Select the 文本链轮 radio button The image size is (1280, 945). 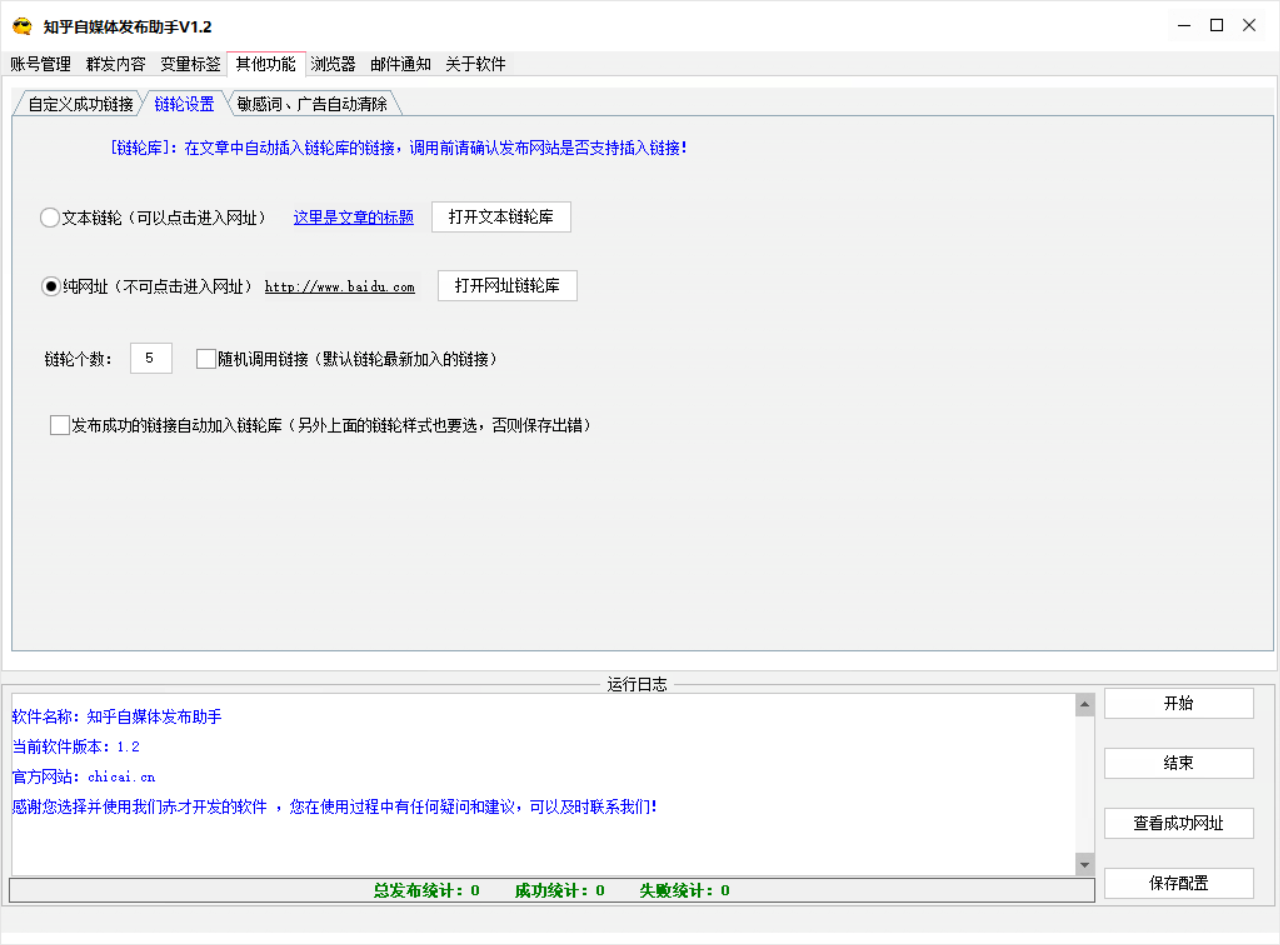tap(50, 218)
